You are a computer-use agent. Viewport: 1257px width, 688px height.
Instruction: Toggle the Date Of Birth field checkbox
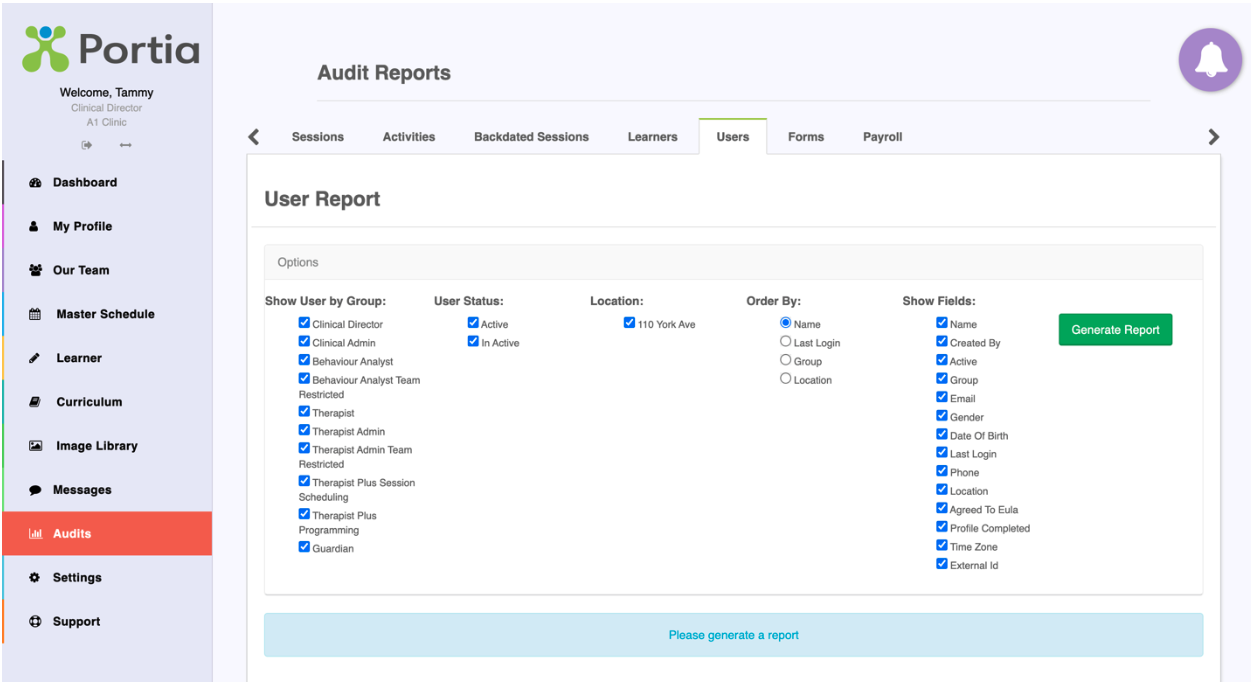coord(942,435)
